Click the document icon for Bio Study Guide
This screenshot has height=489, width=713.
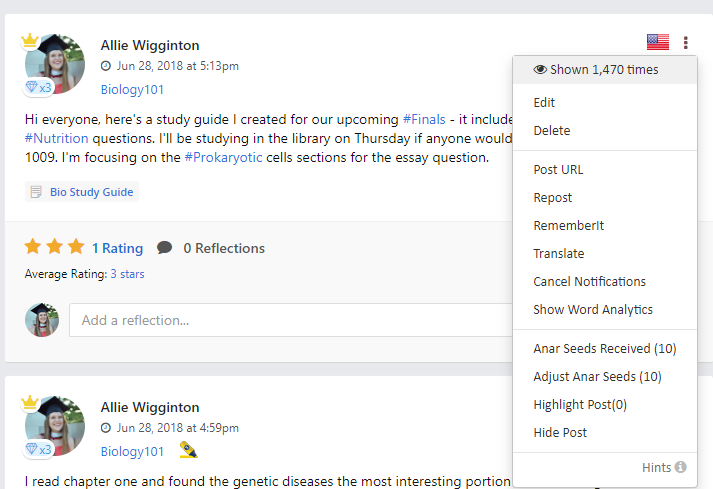[x=36, y=192]
